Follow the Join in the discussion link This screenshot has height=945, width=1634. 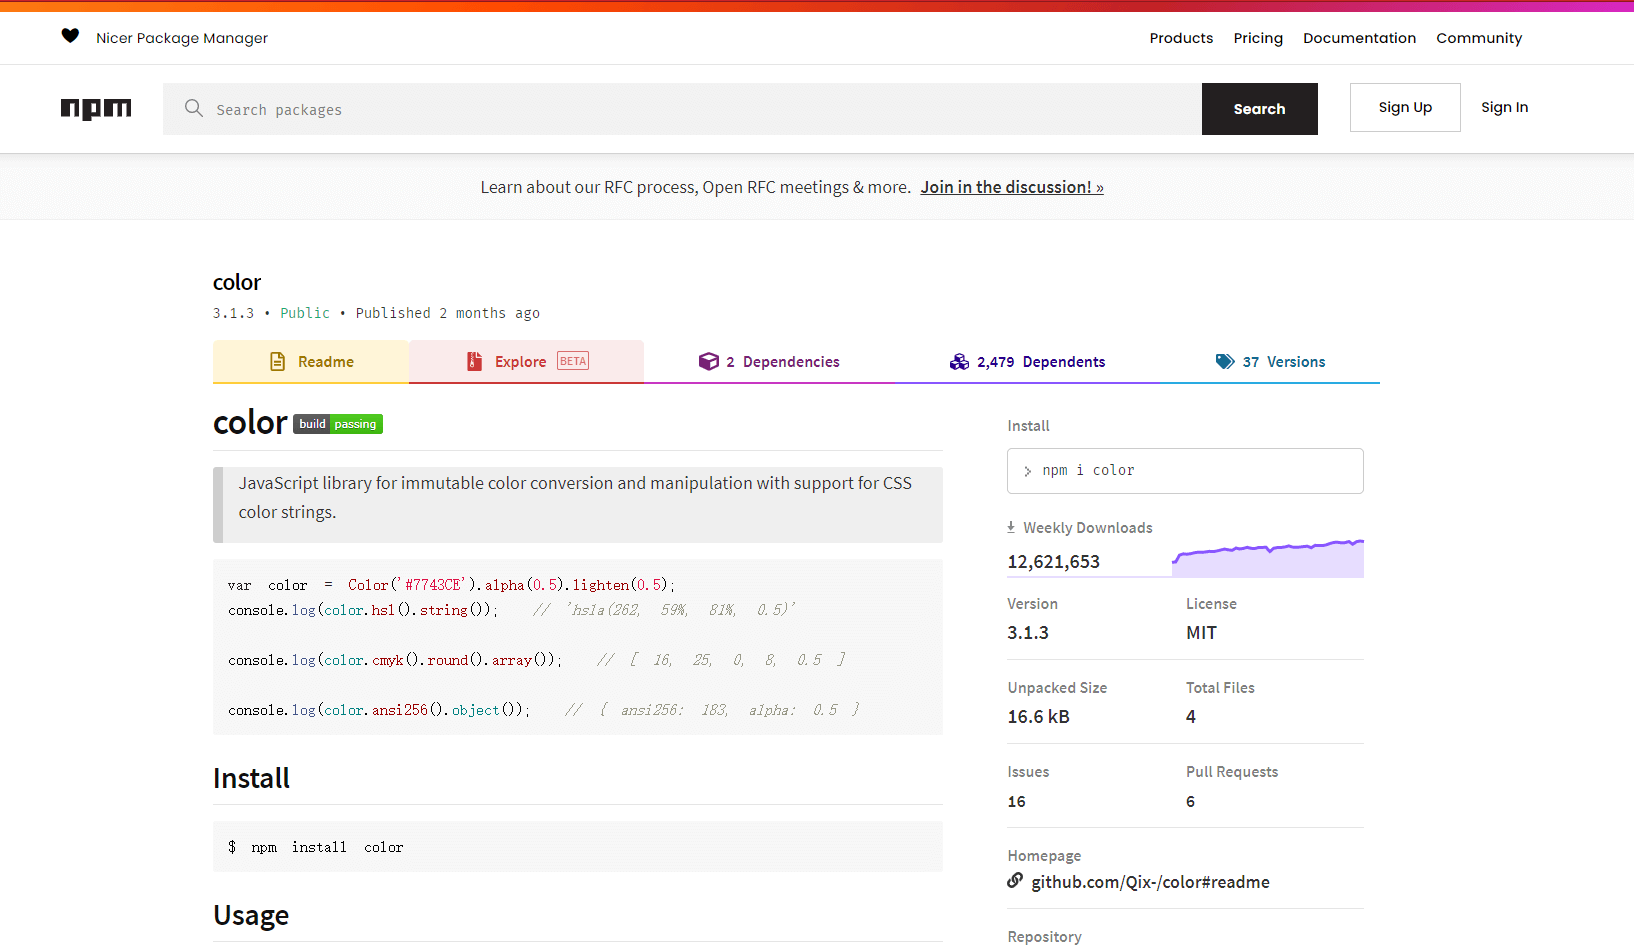1012,187
